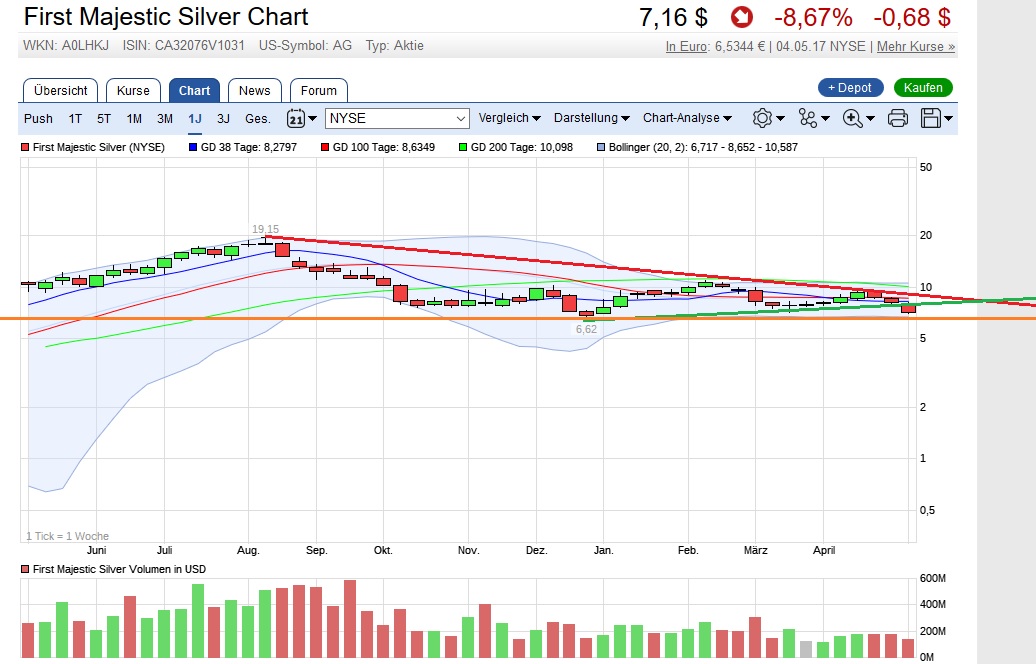1036x664 pixels.
Task: Click the First Majestic Silver red legend swatch
Action: (x=26, y=147)
